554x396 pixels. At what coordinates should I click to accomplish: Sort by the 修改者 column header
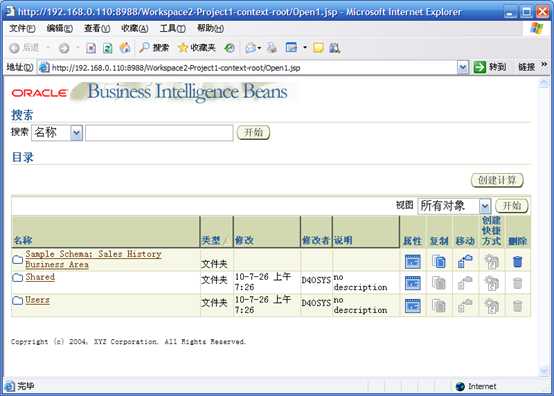[316, 241]
